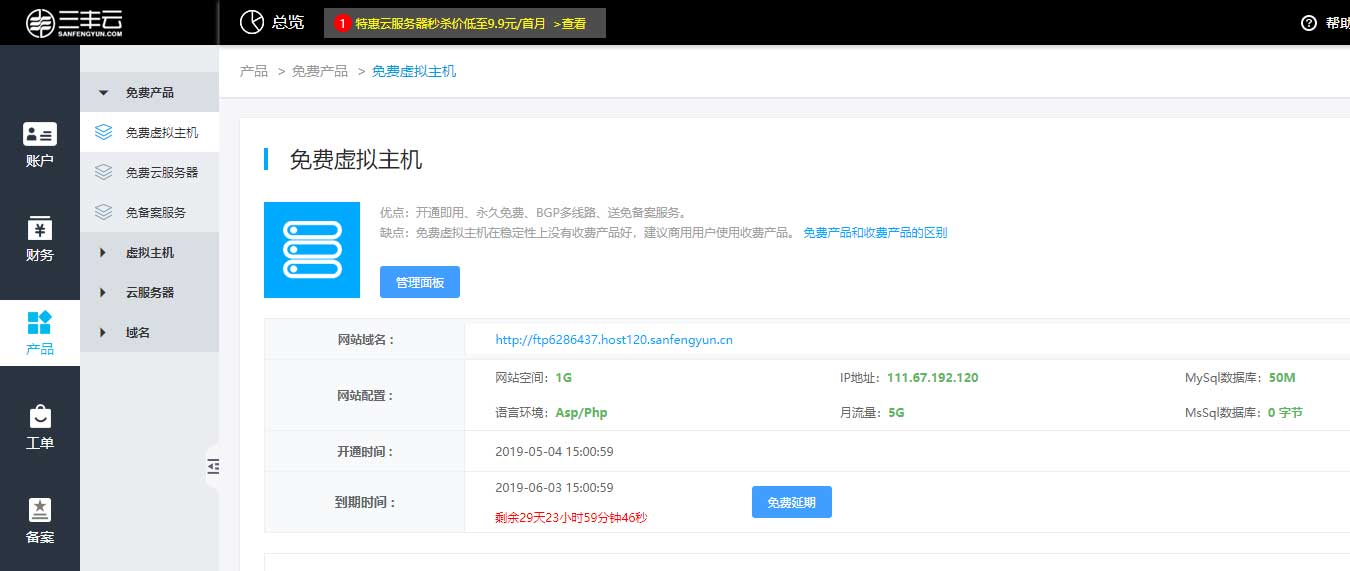Click the 0 字节 MsSql database value
Screen dimensions: 1350x571
(x=1285, y=412)
